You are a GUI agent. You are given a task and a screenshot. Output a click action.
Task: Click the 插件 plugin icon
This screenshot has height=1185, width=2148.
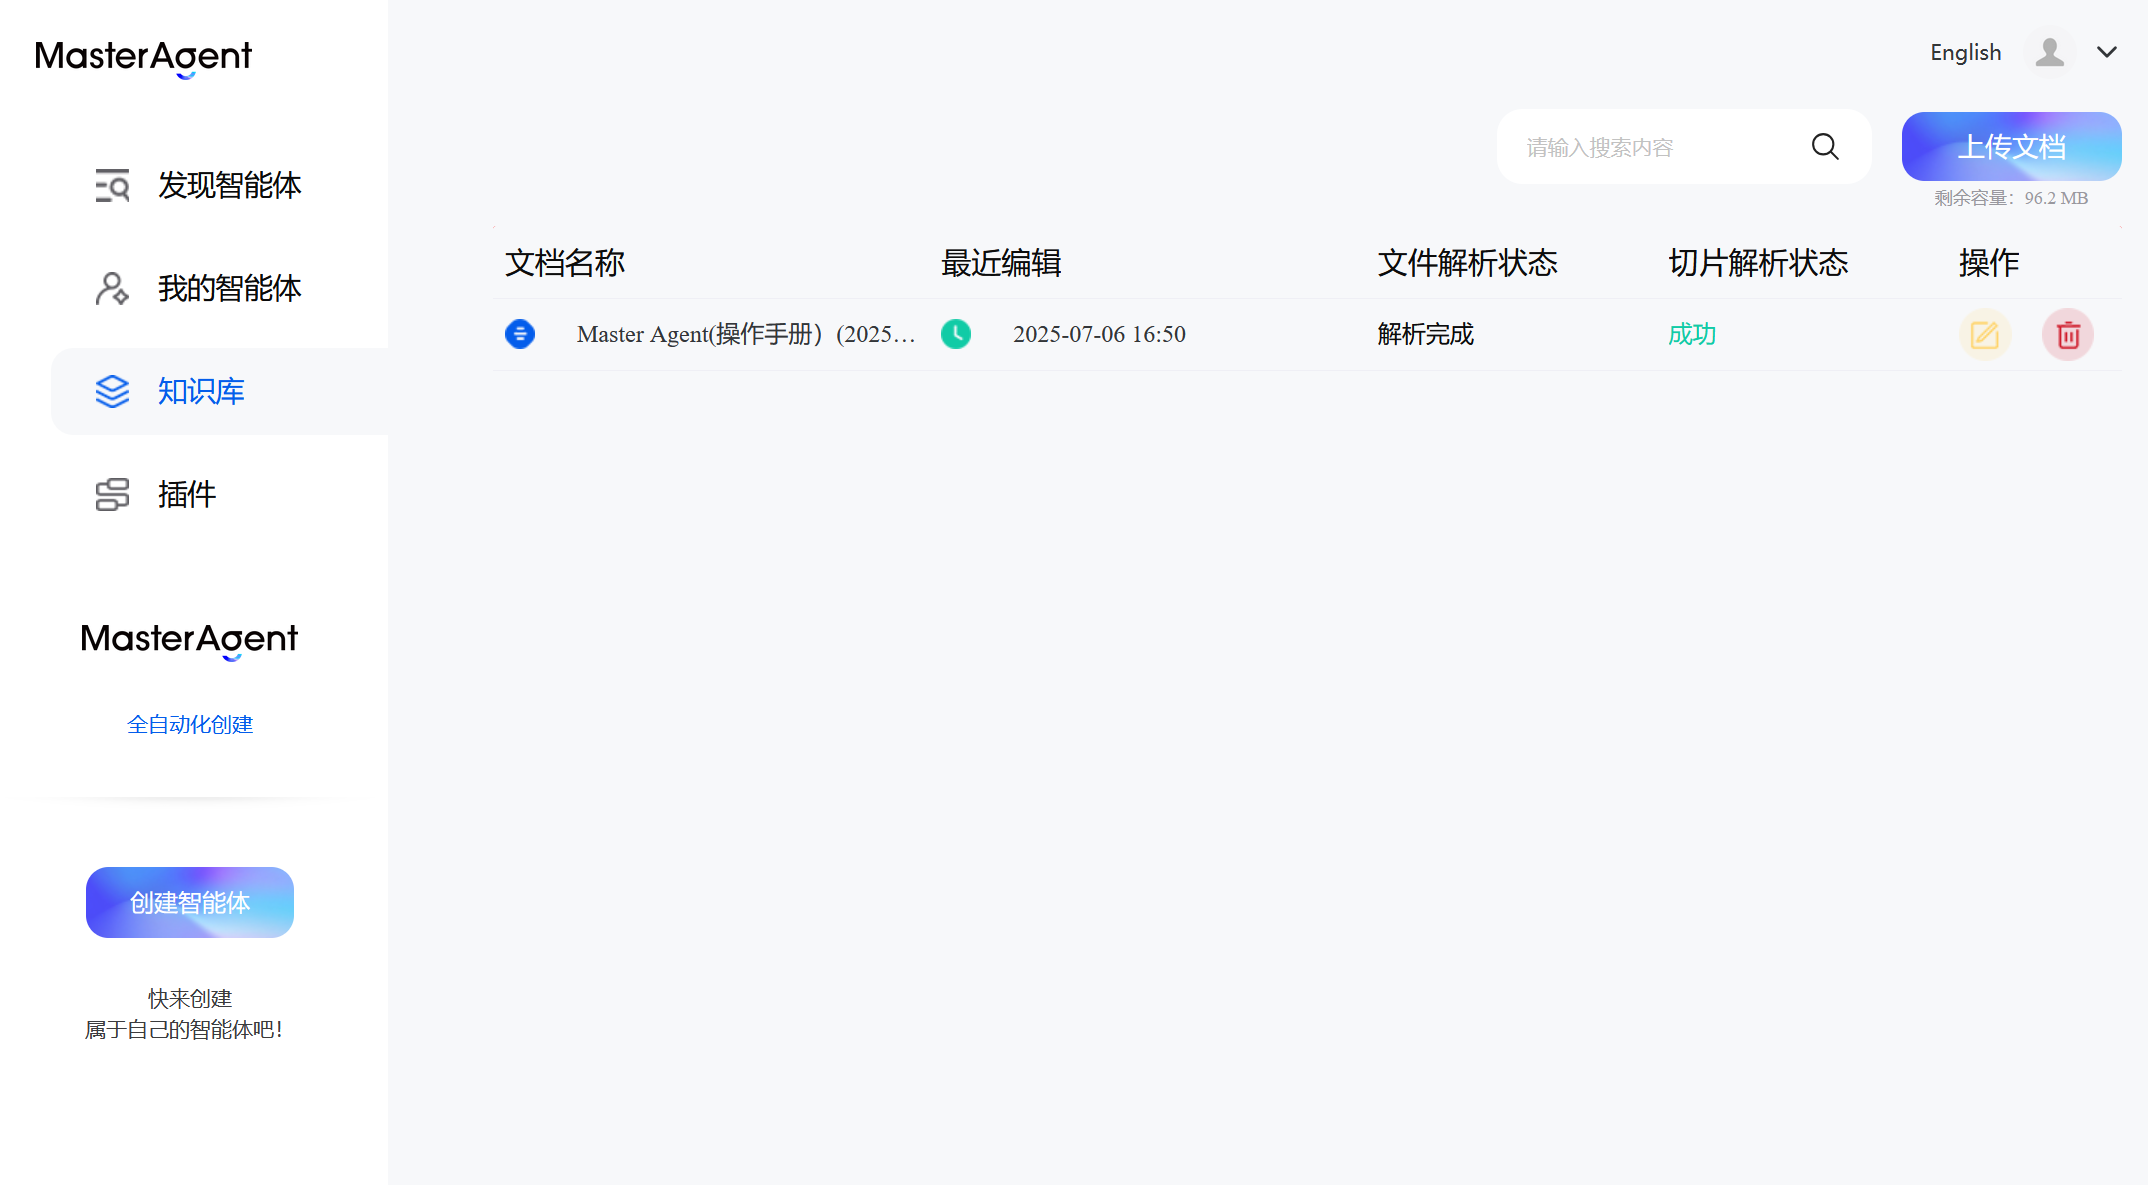(112, 494)
